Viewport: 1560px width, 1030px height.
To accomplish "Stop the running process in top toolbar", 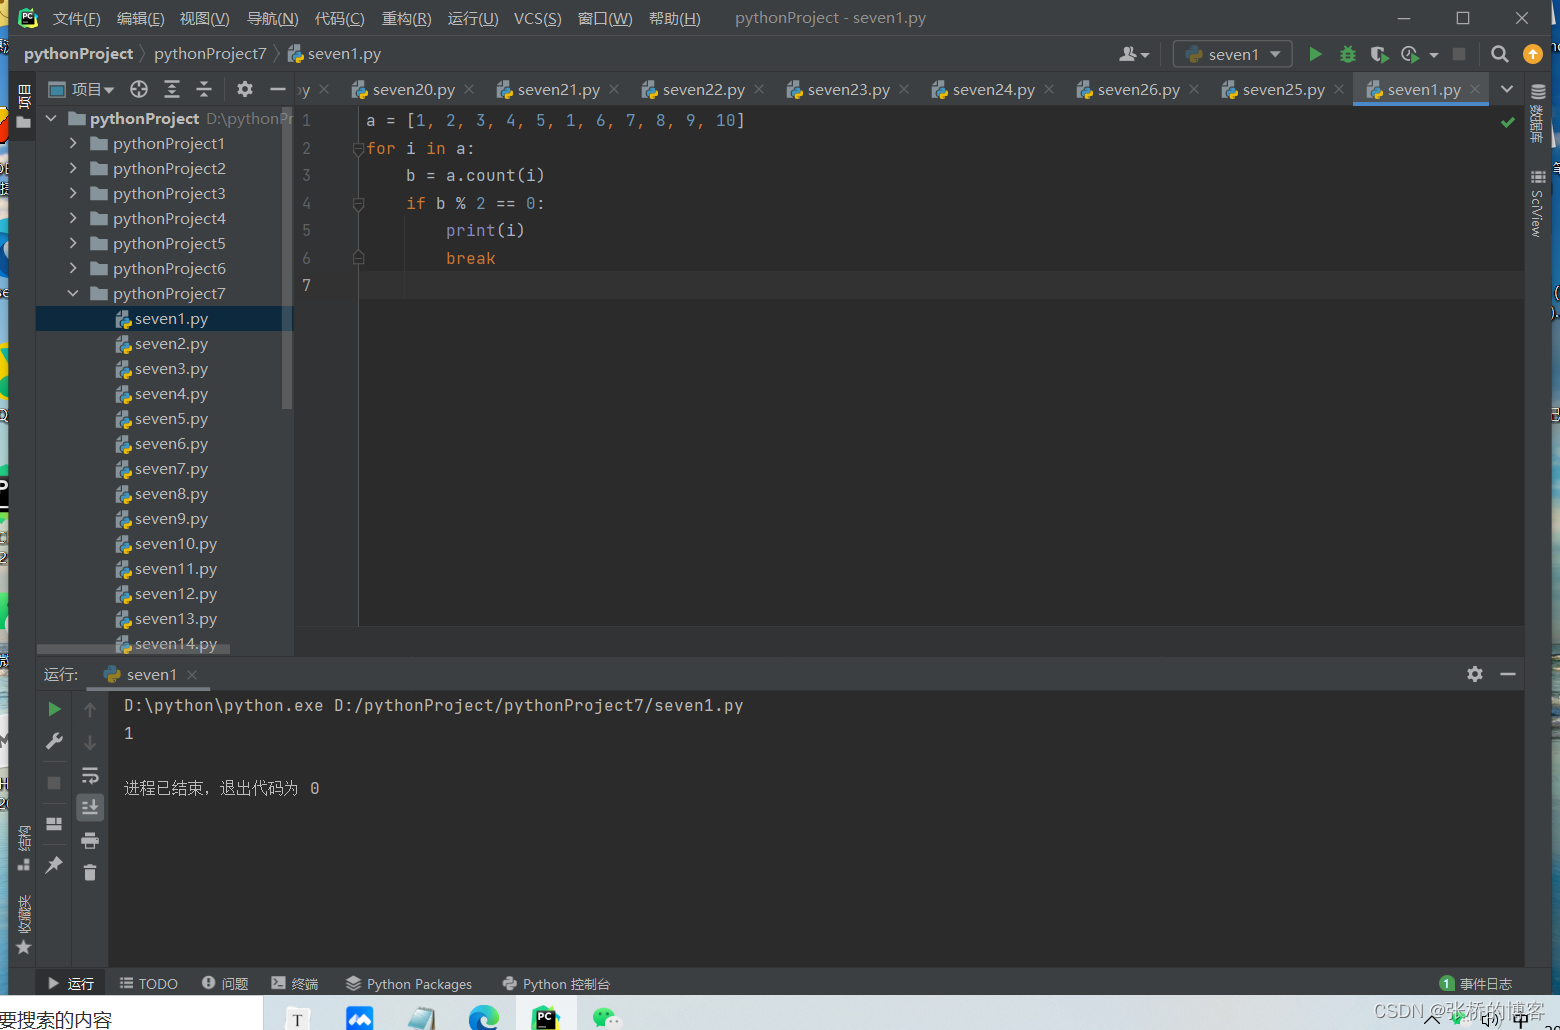I will pos(1459,54).
